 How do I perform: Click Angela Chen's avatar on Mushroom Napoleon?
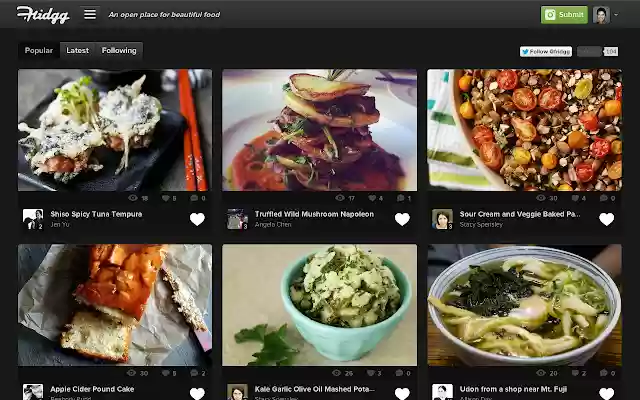[238, 219]
